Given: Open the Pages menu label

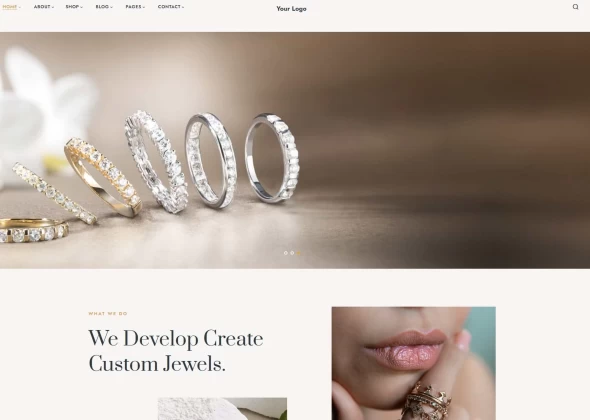Looking at the screenshot, I should click(134, 7).
